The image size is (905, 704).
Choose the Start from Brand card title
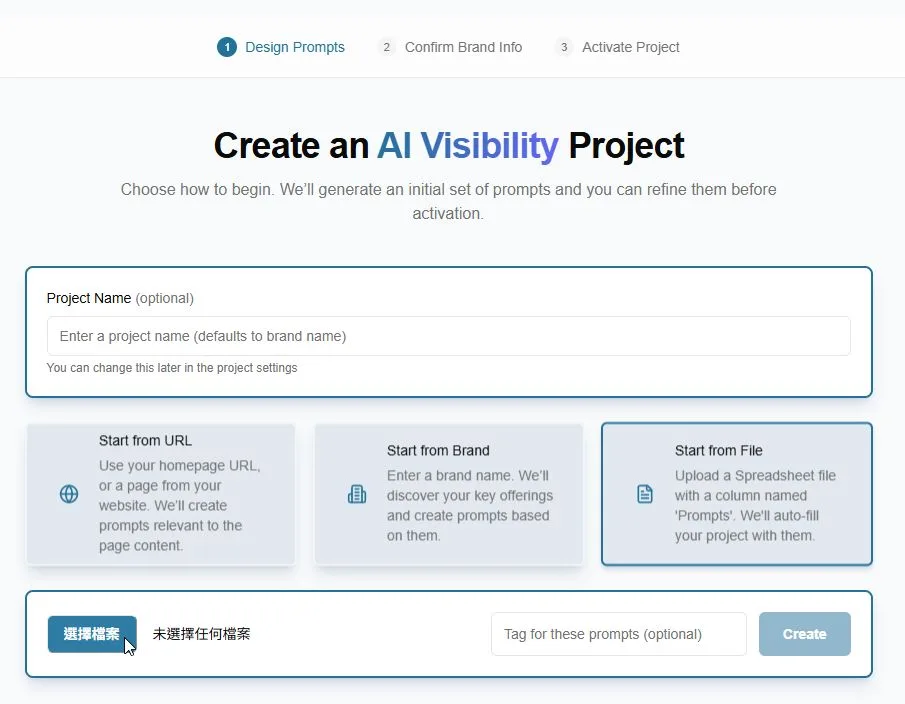pyautogui.click(x=438, y=450)
